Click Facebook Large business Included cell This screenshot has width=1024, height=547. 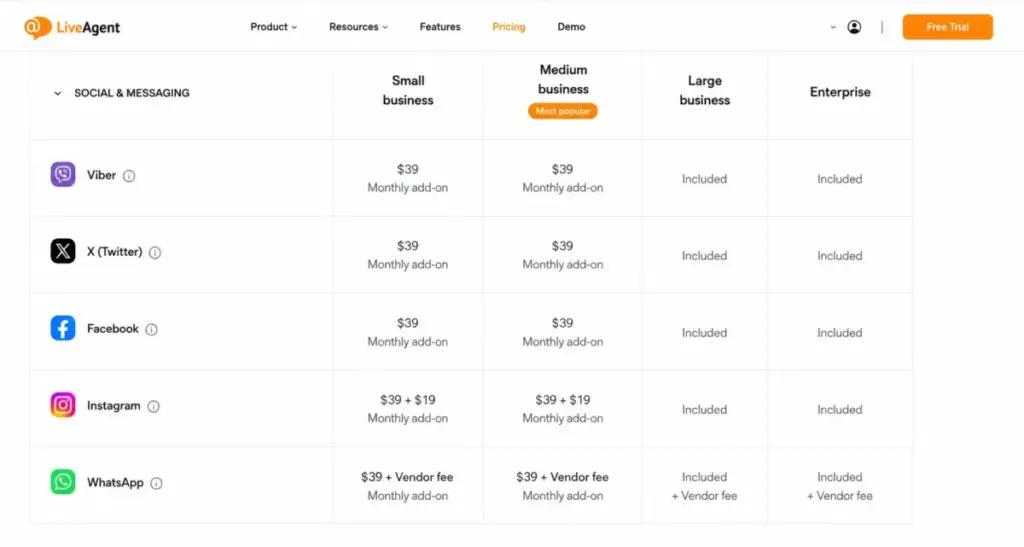tap(705, 333)
